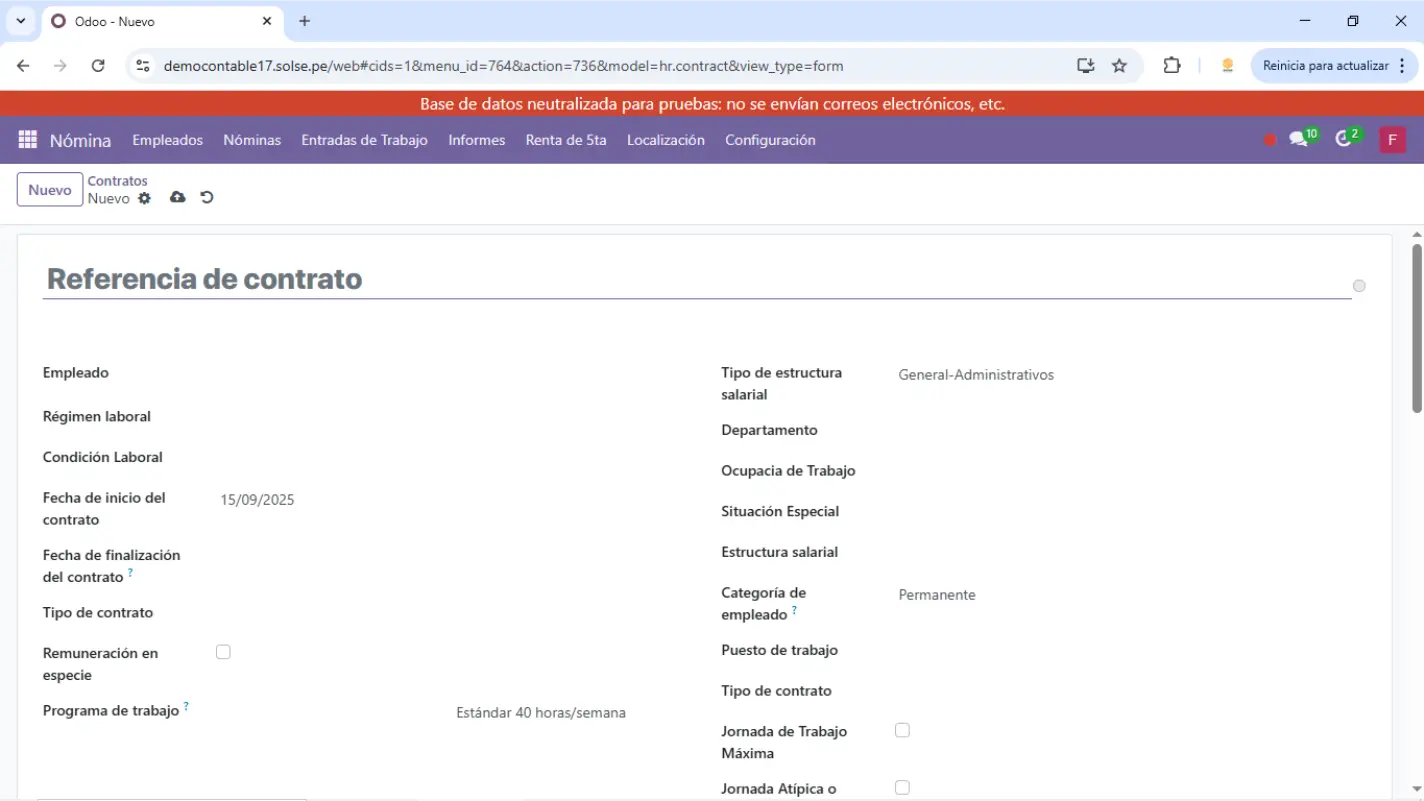Enable the Remuneración en especie checkbox
This screenshot has height=801, width=1424.
pyautogui.click(x=223, y=652)
